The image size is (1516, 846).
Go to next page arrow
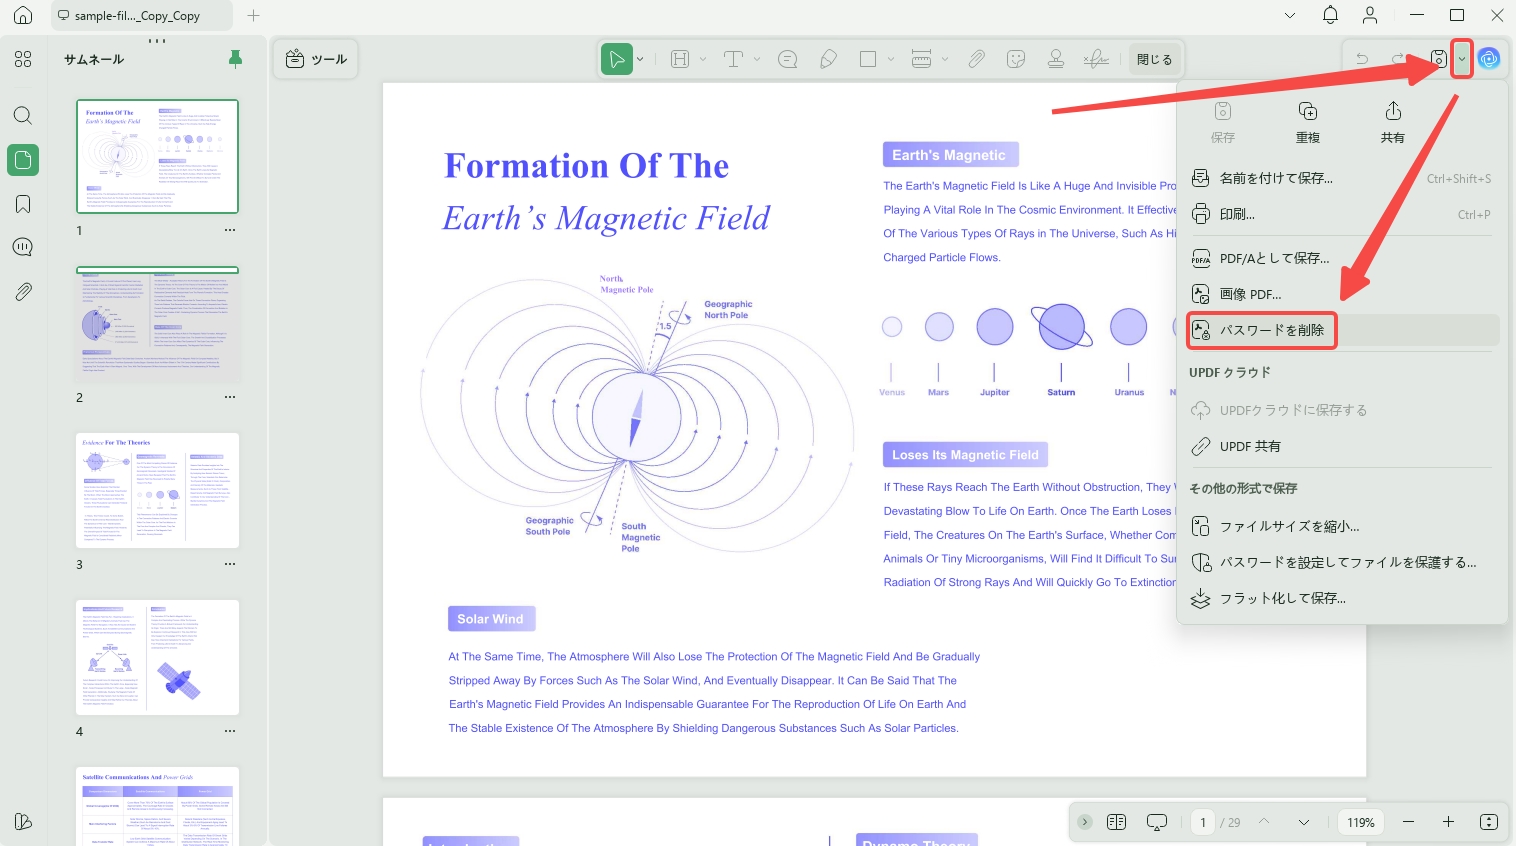[x=1304, y=822]
